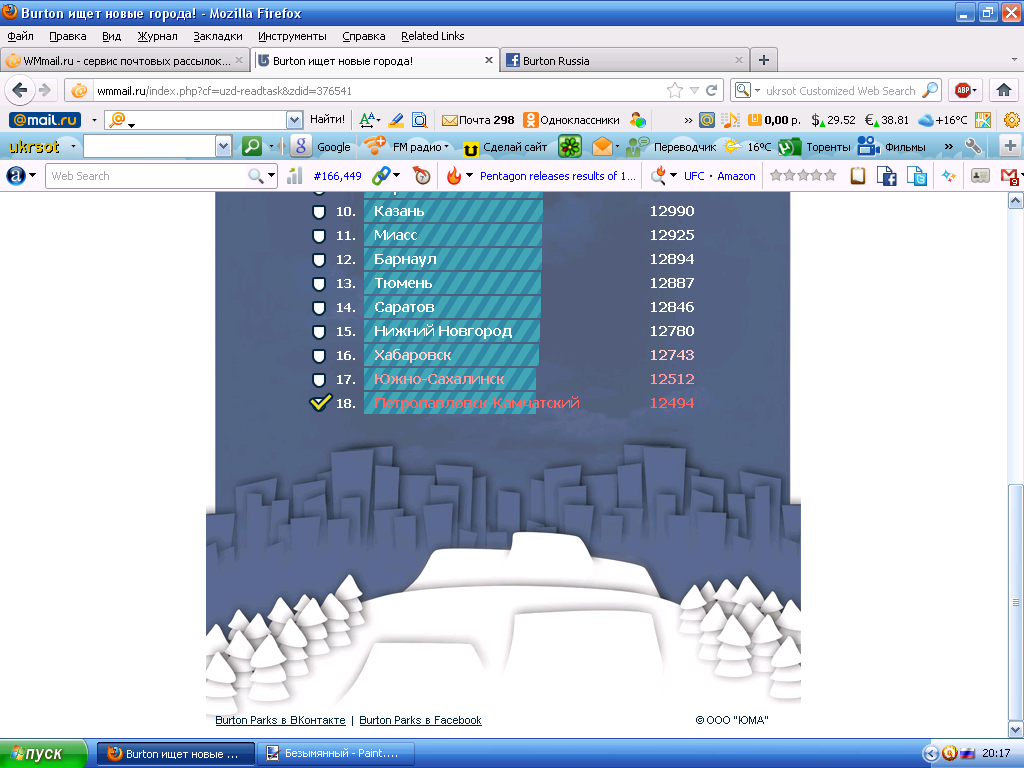
Task: Open the new tab plus button
Action: click(763, 61)
